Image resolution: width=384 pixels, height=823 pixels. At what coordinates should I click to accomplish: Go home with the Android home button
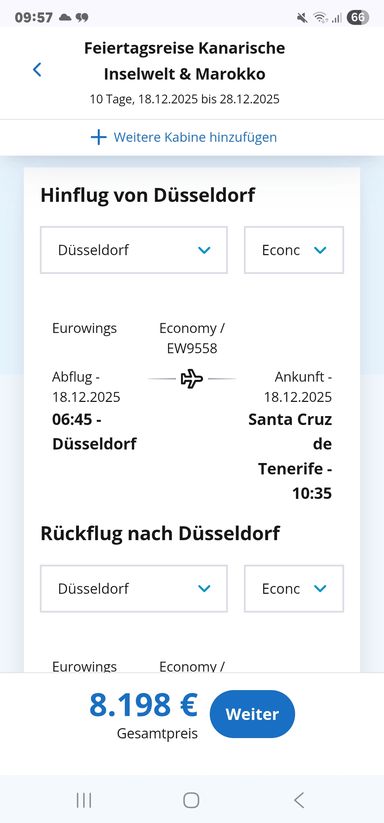coord(191,800)
